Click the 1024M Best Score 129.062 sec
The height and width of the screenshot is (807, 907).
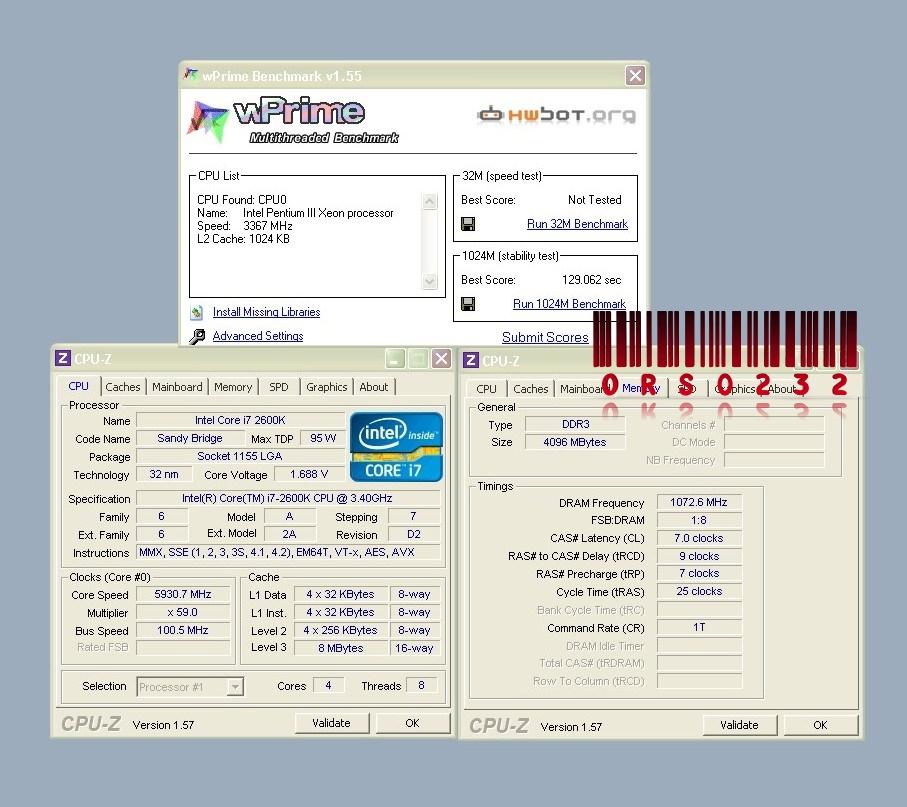[x=591, y=280]
